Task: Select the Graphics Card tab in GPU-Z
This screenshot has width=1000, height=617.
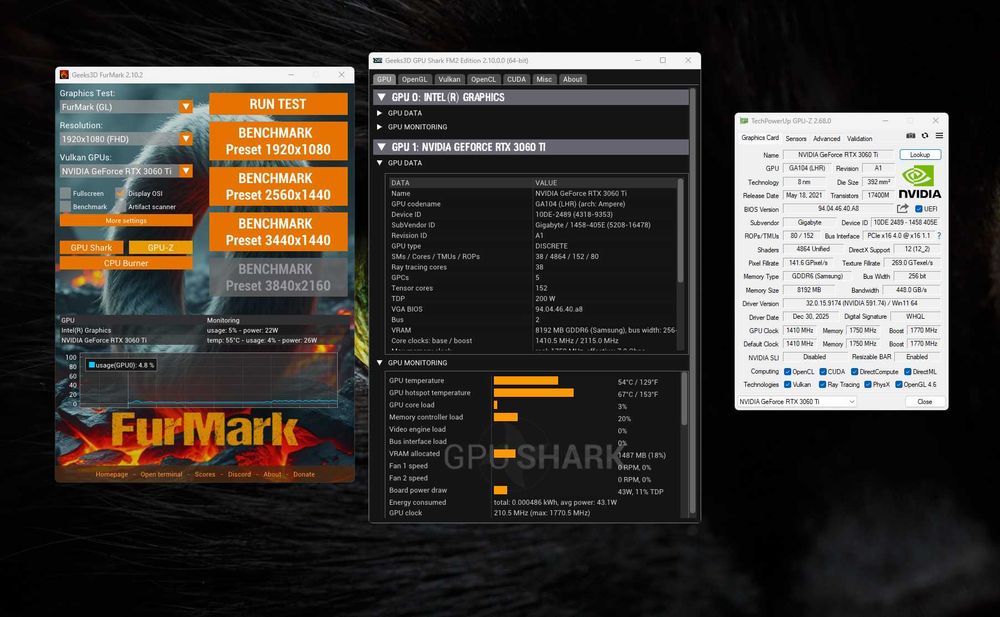Action: [760, 138]
